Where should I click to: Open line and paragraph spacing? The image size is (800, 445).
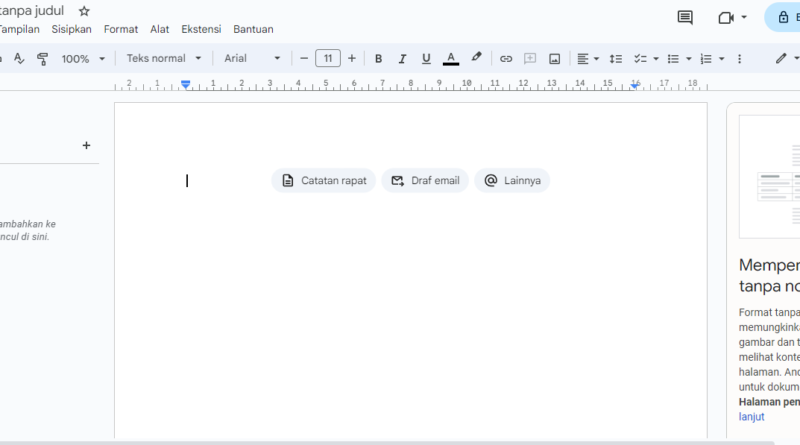616,59
